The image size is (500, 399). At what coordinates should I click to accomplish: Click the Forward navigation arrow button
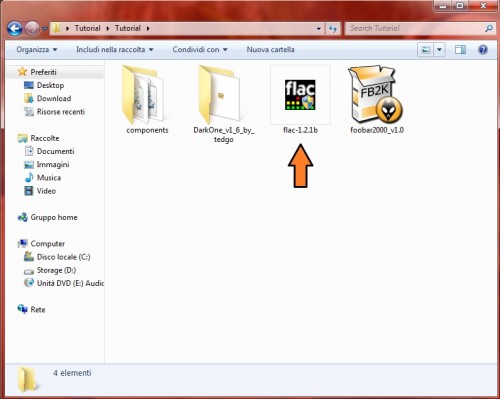click(x=32, y=29)
